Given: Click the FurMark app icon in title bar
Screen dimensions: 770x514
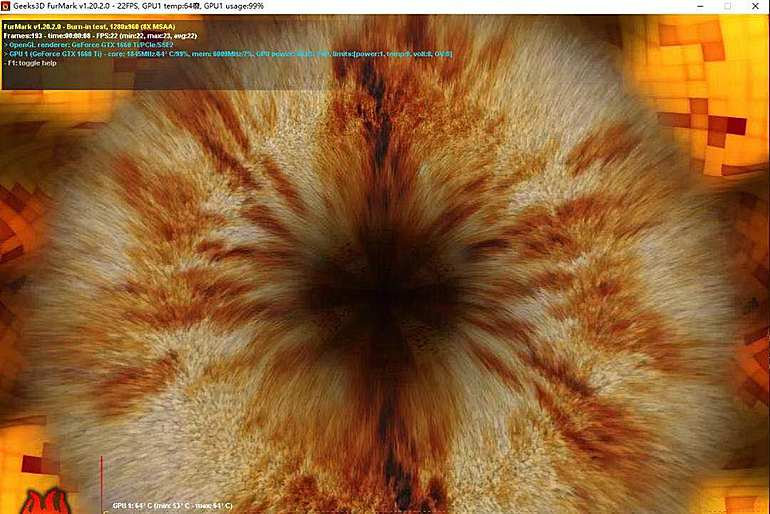Looking at the screenshot, I should (7, 6).
